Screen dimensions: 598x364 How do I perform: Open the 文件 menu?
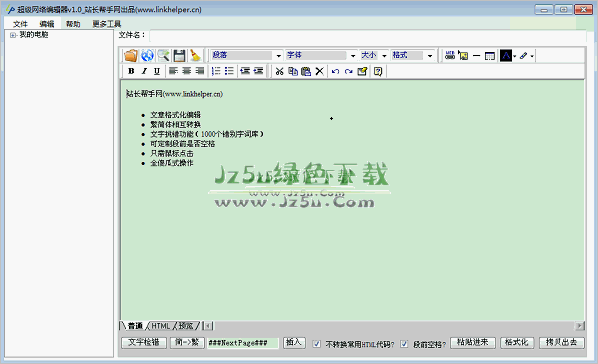click(x=20, y=24)
